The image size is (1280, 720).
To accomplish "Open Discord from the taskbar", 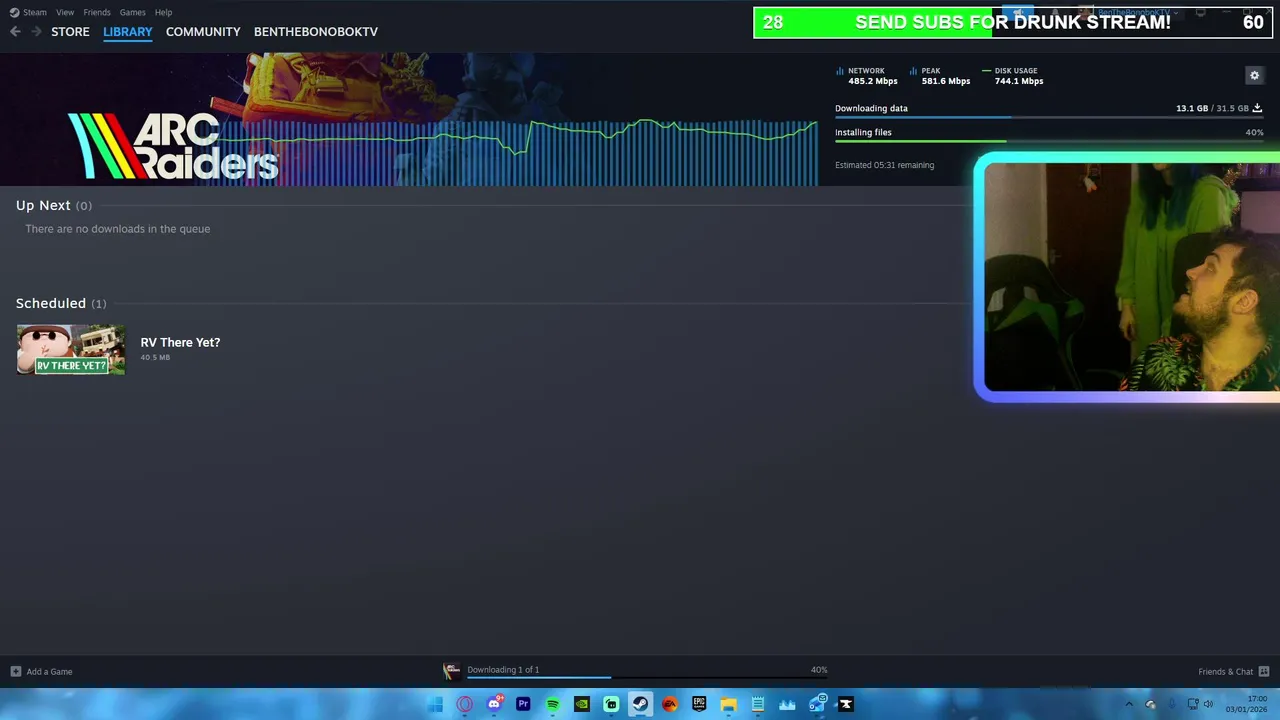I will tap(494, 704).
